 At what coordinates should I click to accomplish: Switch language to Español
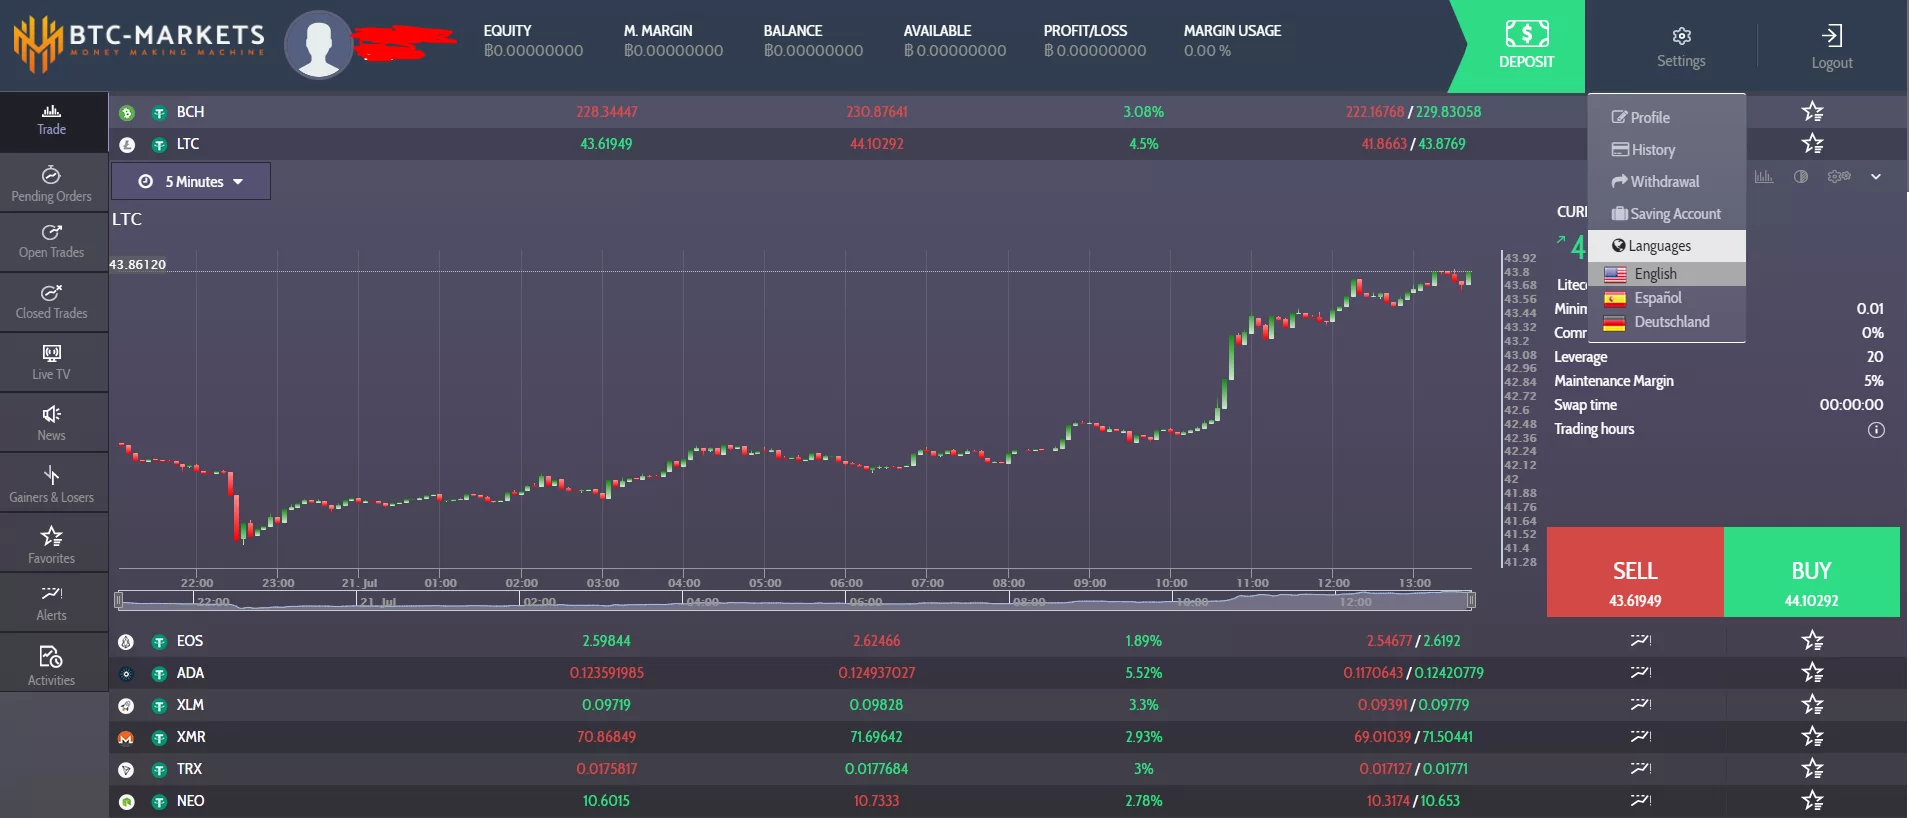[1667, 298]
